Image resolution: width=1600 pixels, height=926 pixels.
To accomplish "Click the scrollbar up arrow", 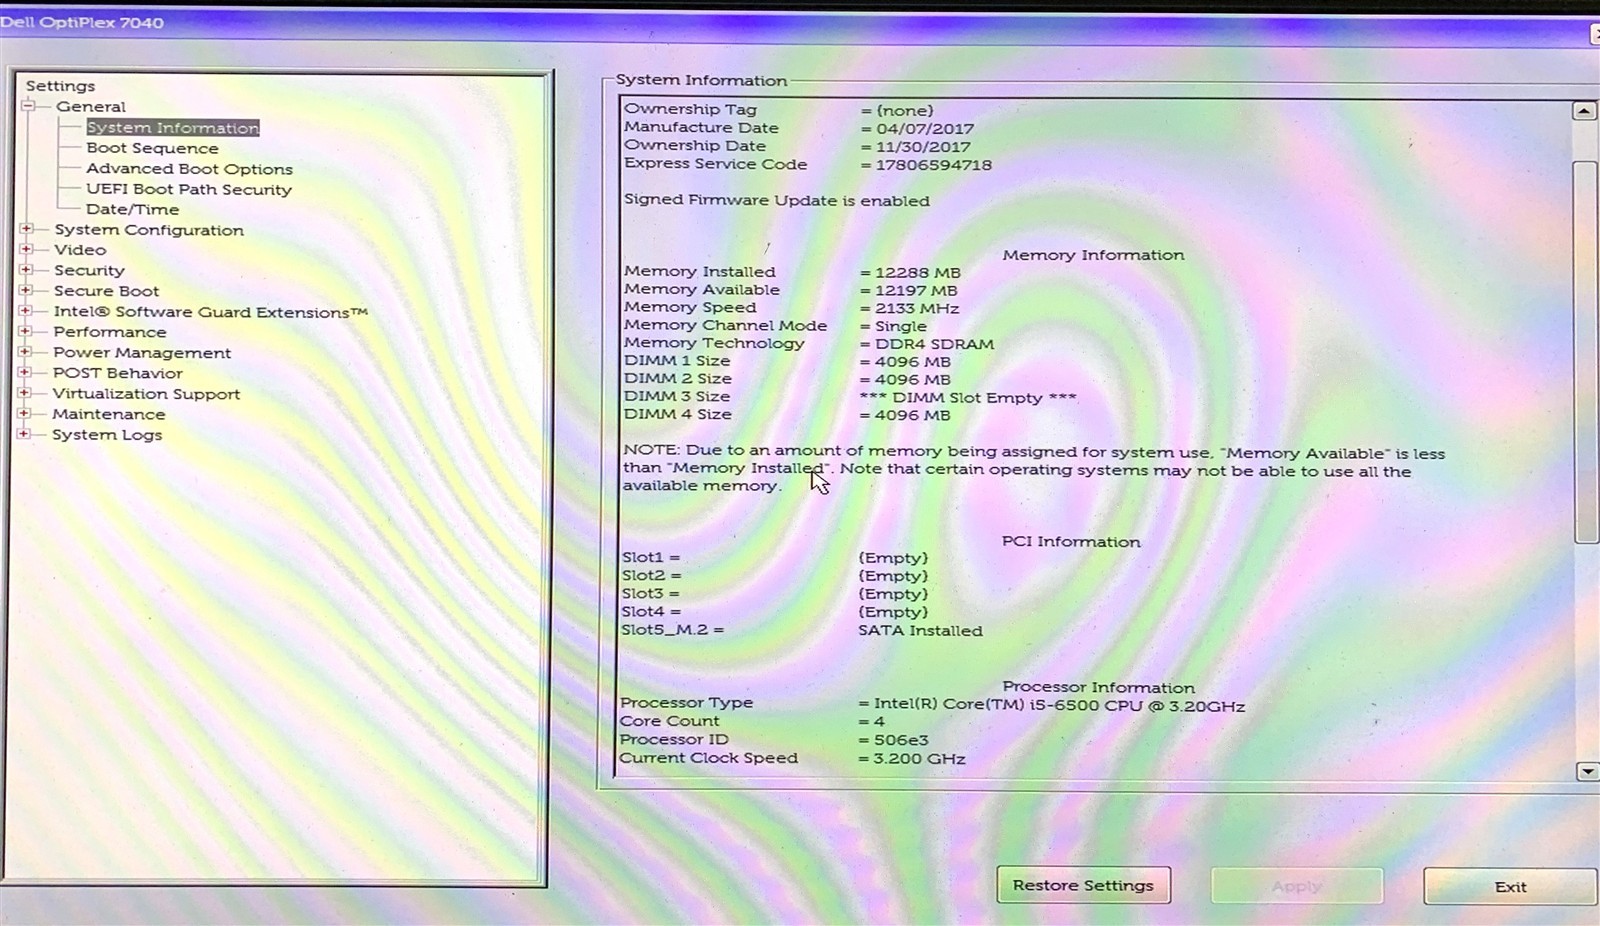I will click(x=1584, y=110).
